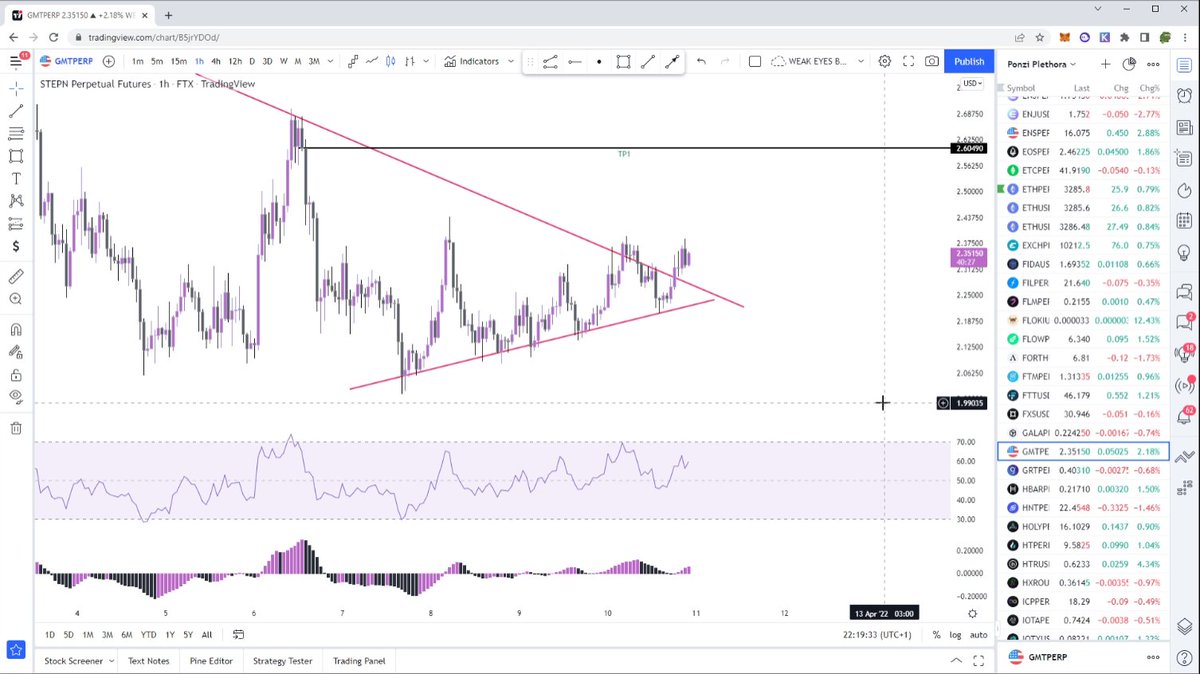The image size is (1200, 674).
Task: Open object tree layers icon in right sidebar
Action: (x=1185, y=626)
